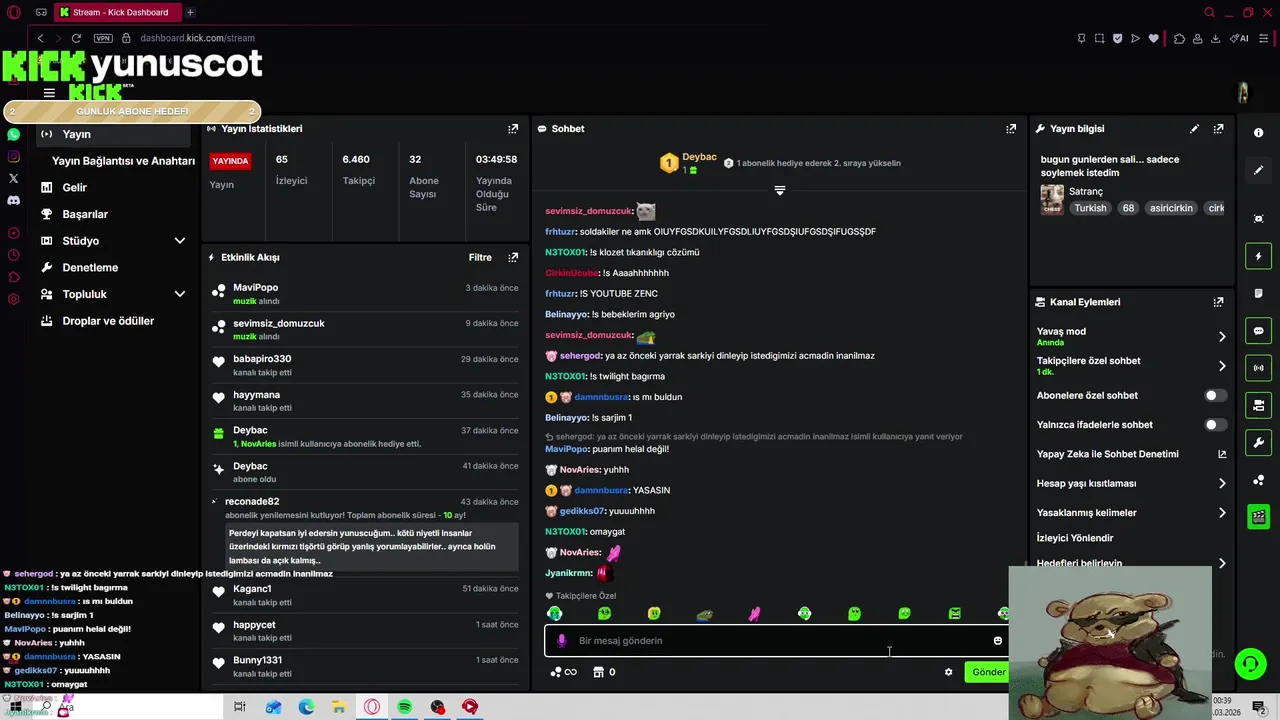1280x720 pixels.
Task: Pop out the Kanal Eylemleri panel
Action: (x=1218, y=302)
